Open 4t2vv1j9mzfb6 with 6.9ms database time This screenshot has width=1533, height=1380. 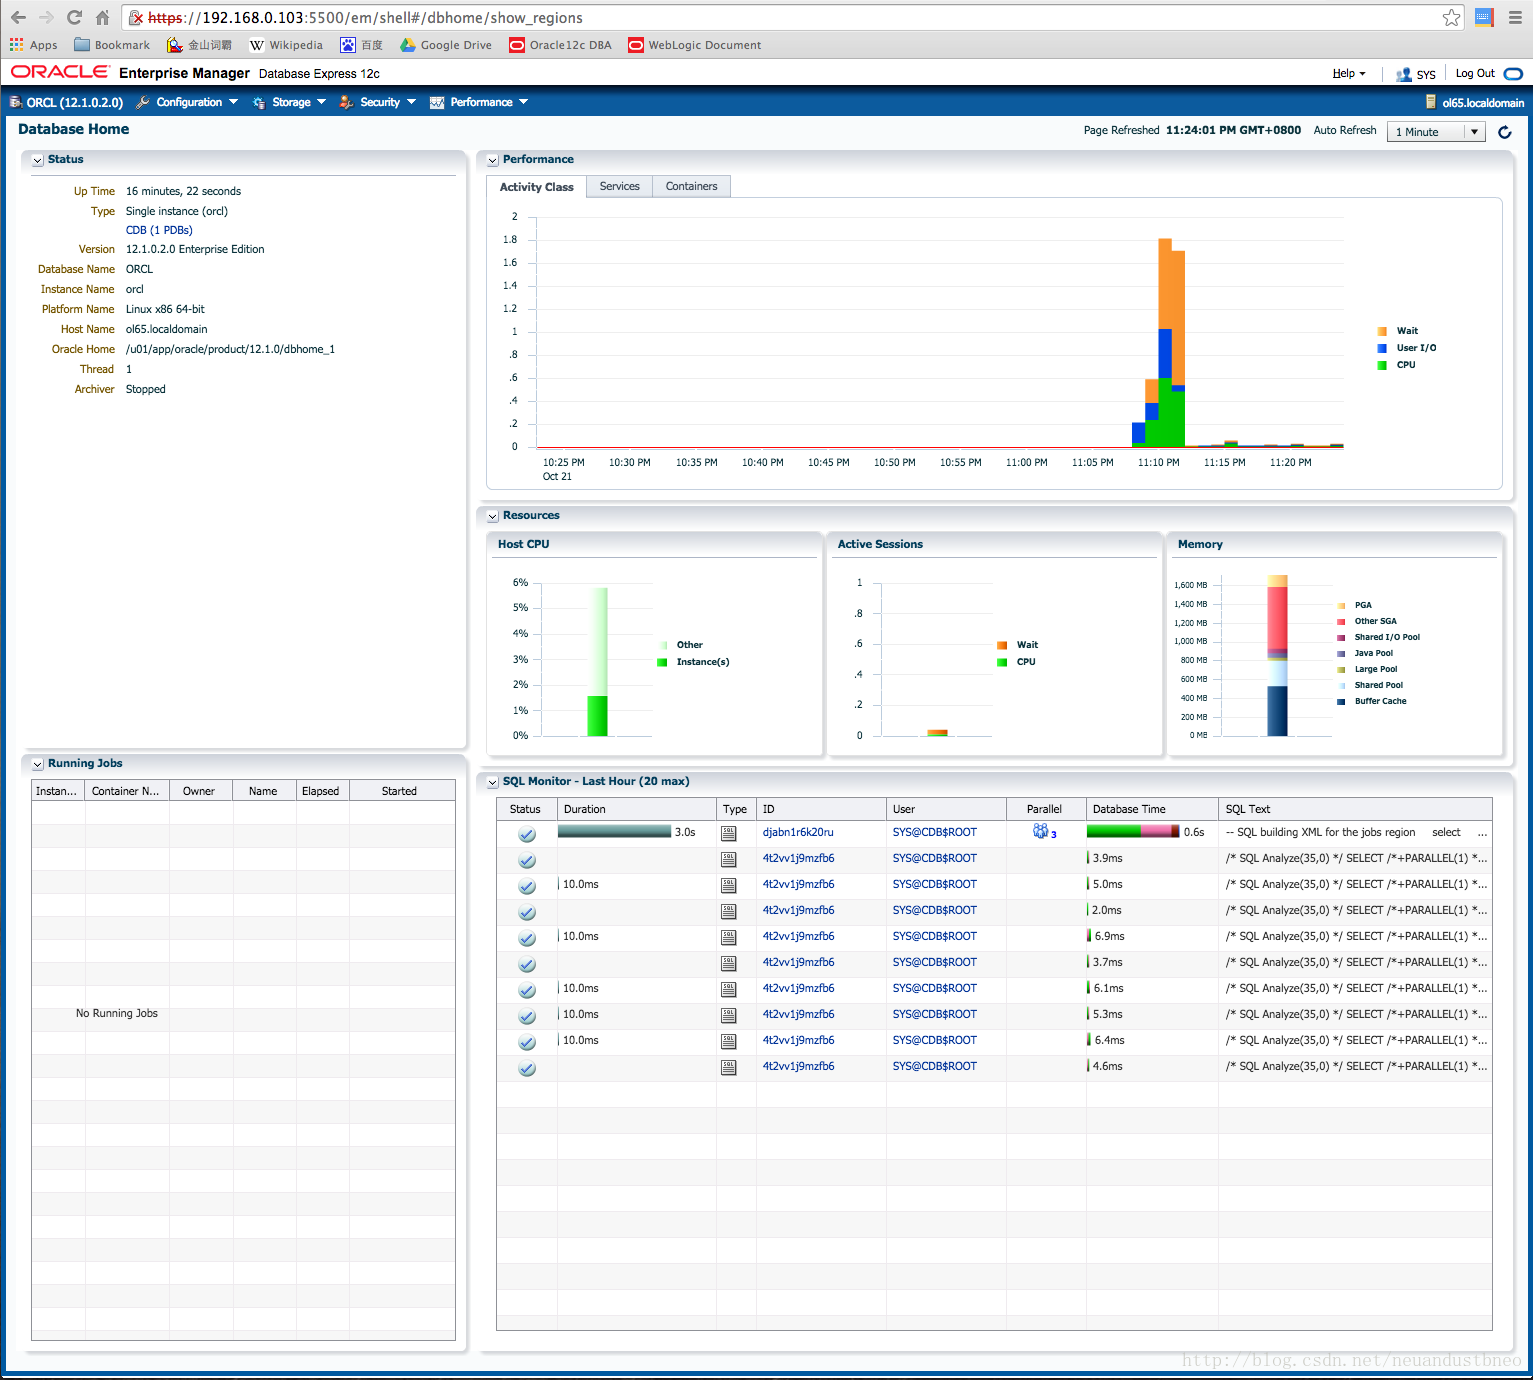point(797,936)
